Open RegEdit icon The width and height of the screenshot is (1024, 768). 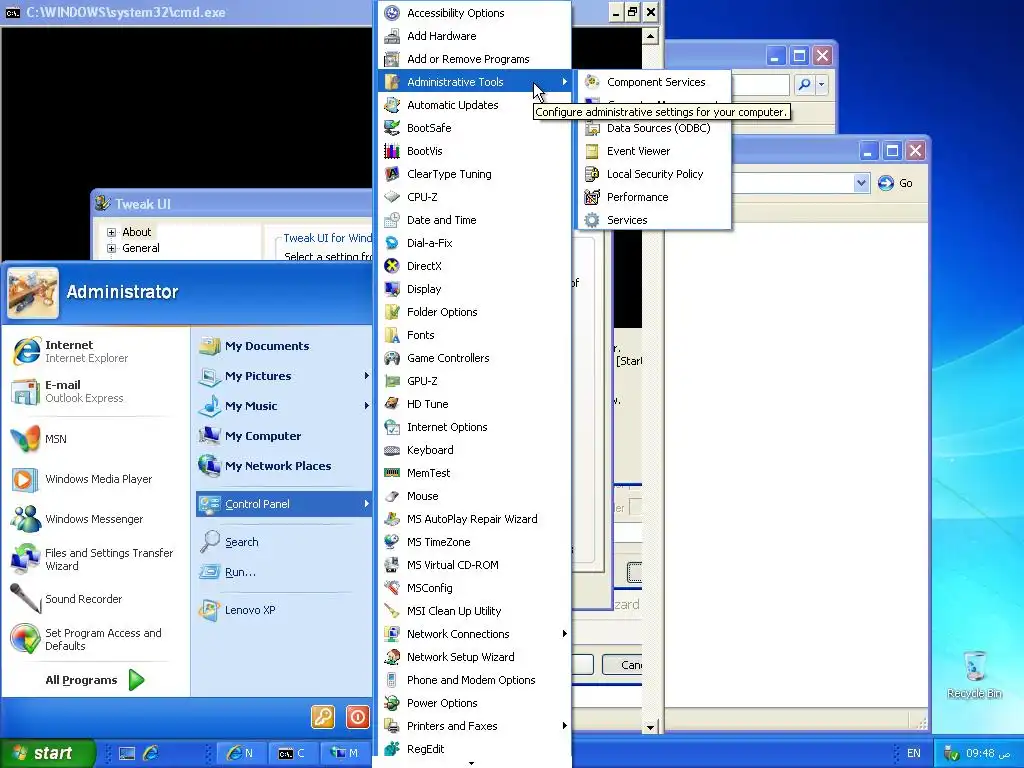point(392,749)
